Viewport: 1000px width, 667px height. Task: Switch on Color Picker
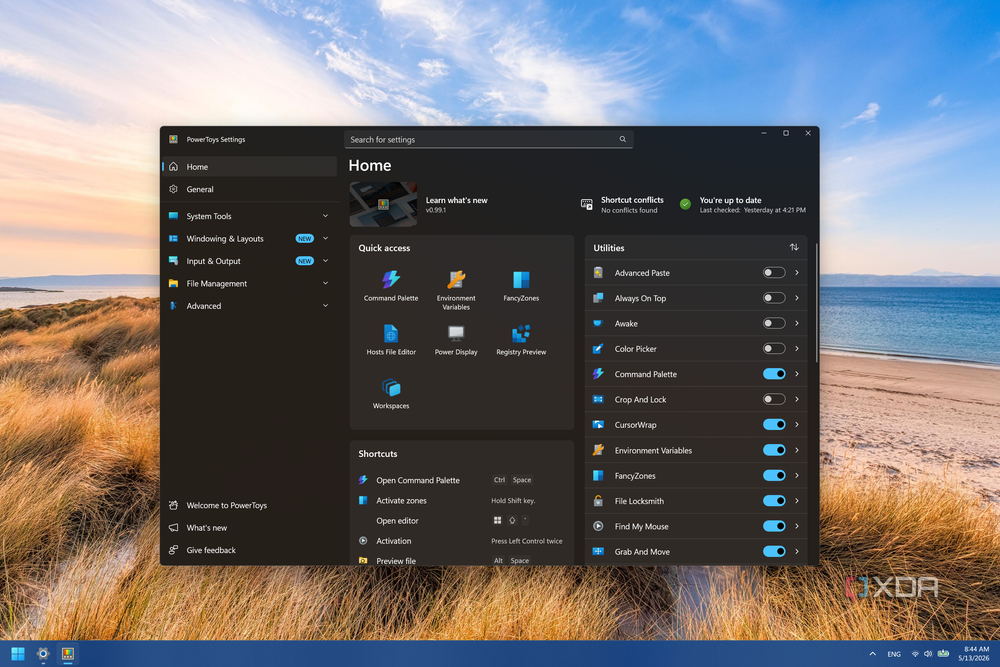774,349
